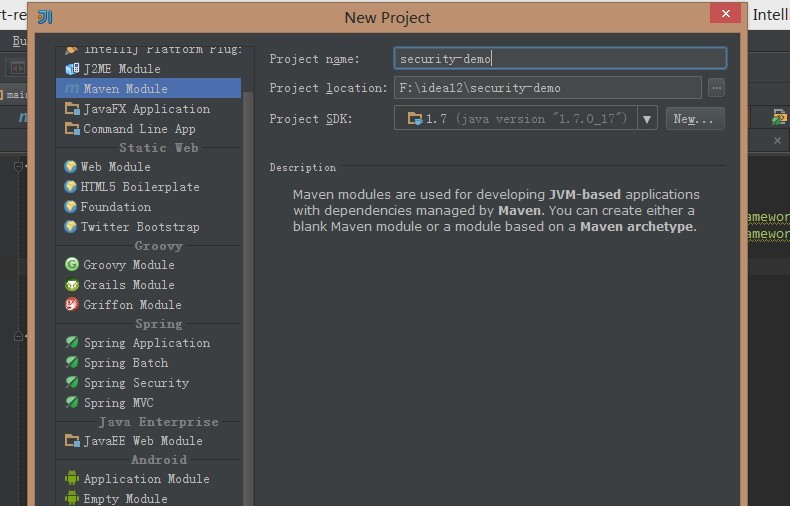The height and width of the screenshot is (506, 790).
Task: Choose Griffon Module type
Action: point(149,305)
